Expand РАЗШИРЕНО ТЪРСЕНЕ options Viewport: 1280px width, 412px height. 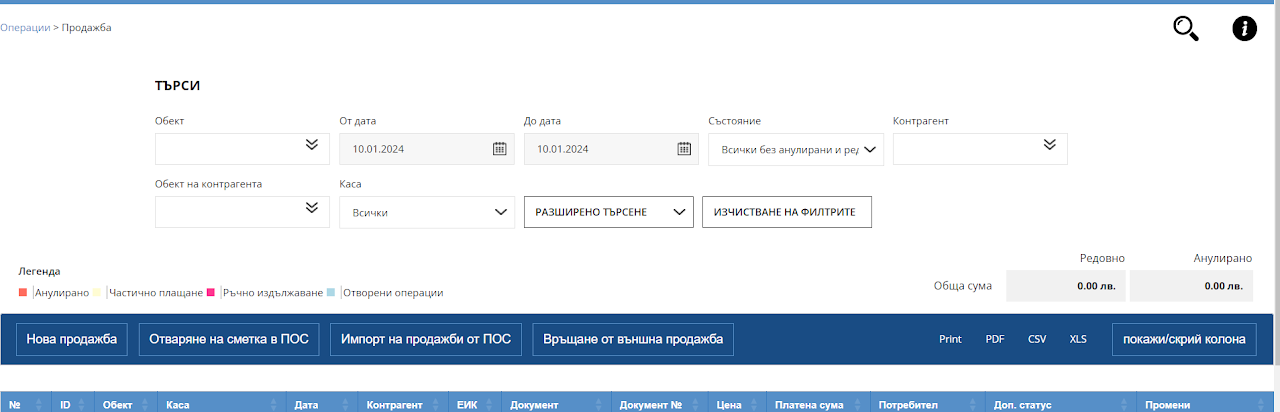click(x=609, y=213)
